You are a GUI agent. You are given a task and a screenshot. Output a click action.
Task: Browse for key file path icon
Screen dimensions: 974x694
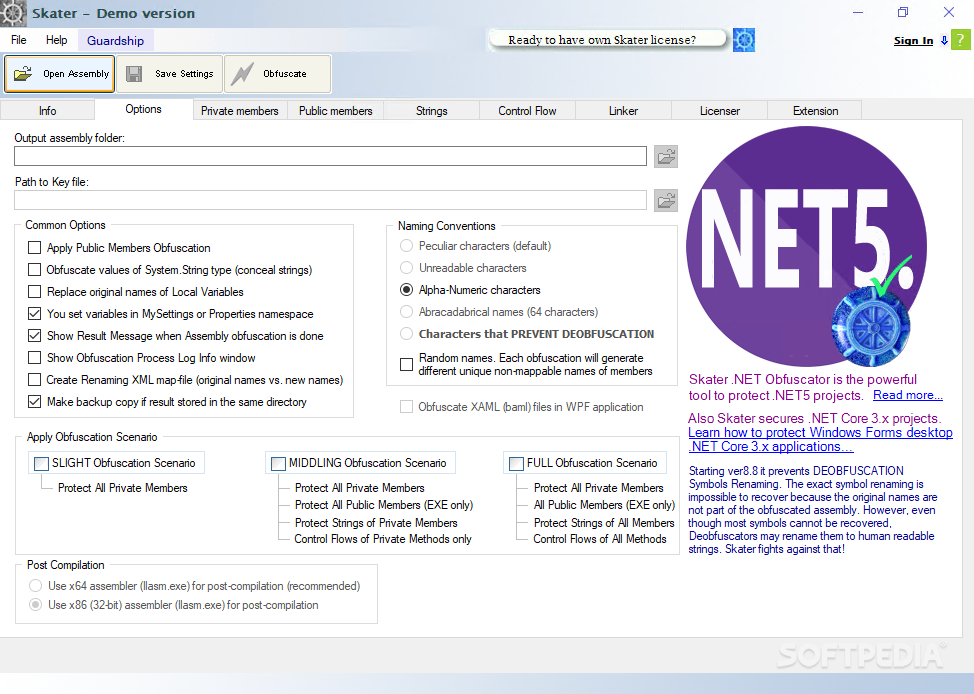(x=666, y=200)
